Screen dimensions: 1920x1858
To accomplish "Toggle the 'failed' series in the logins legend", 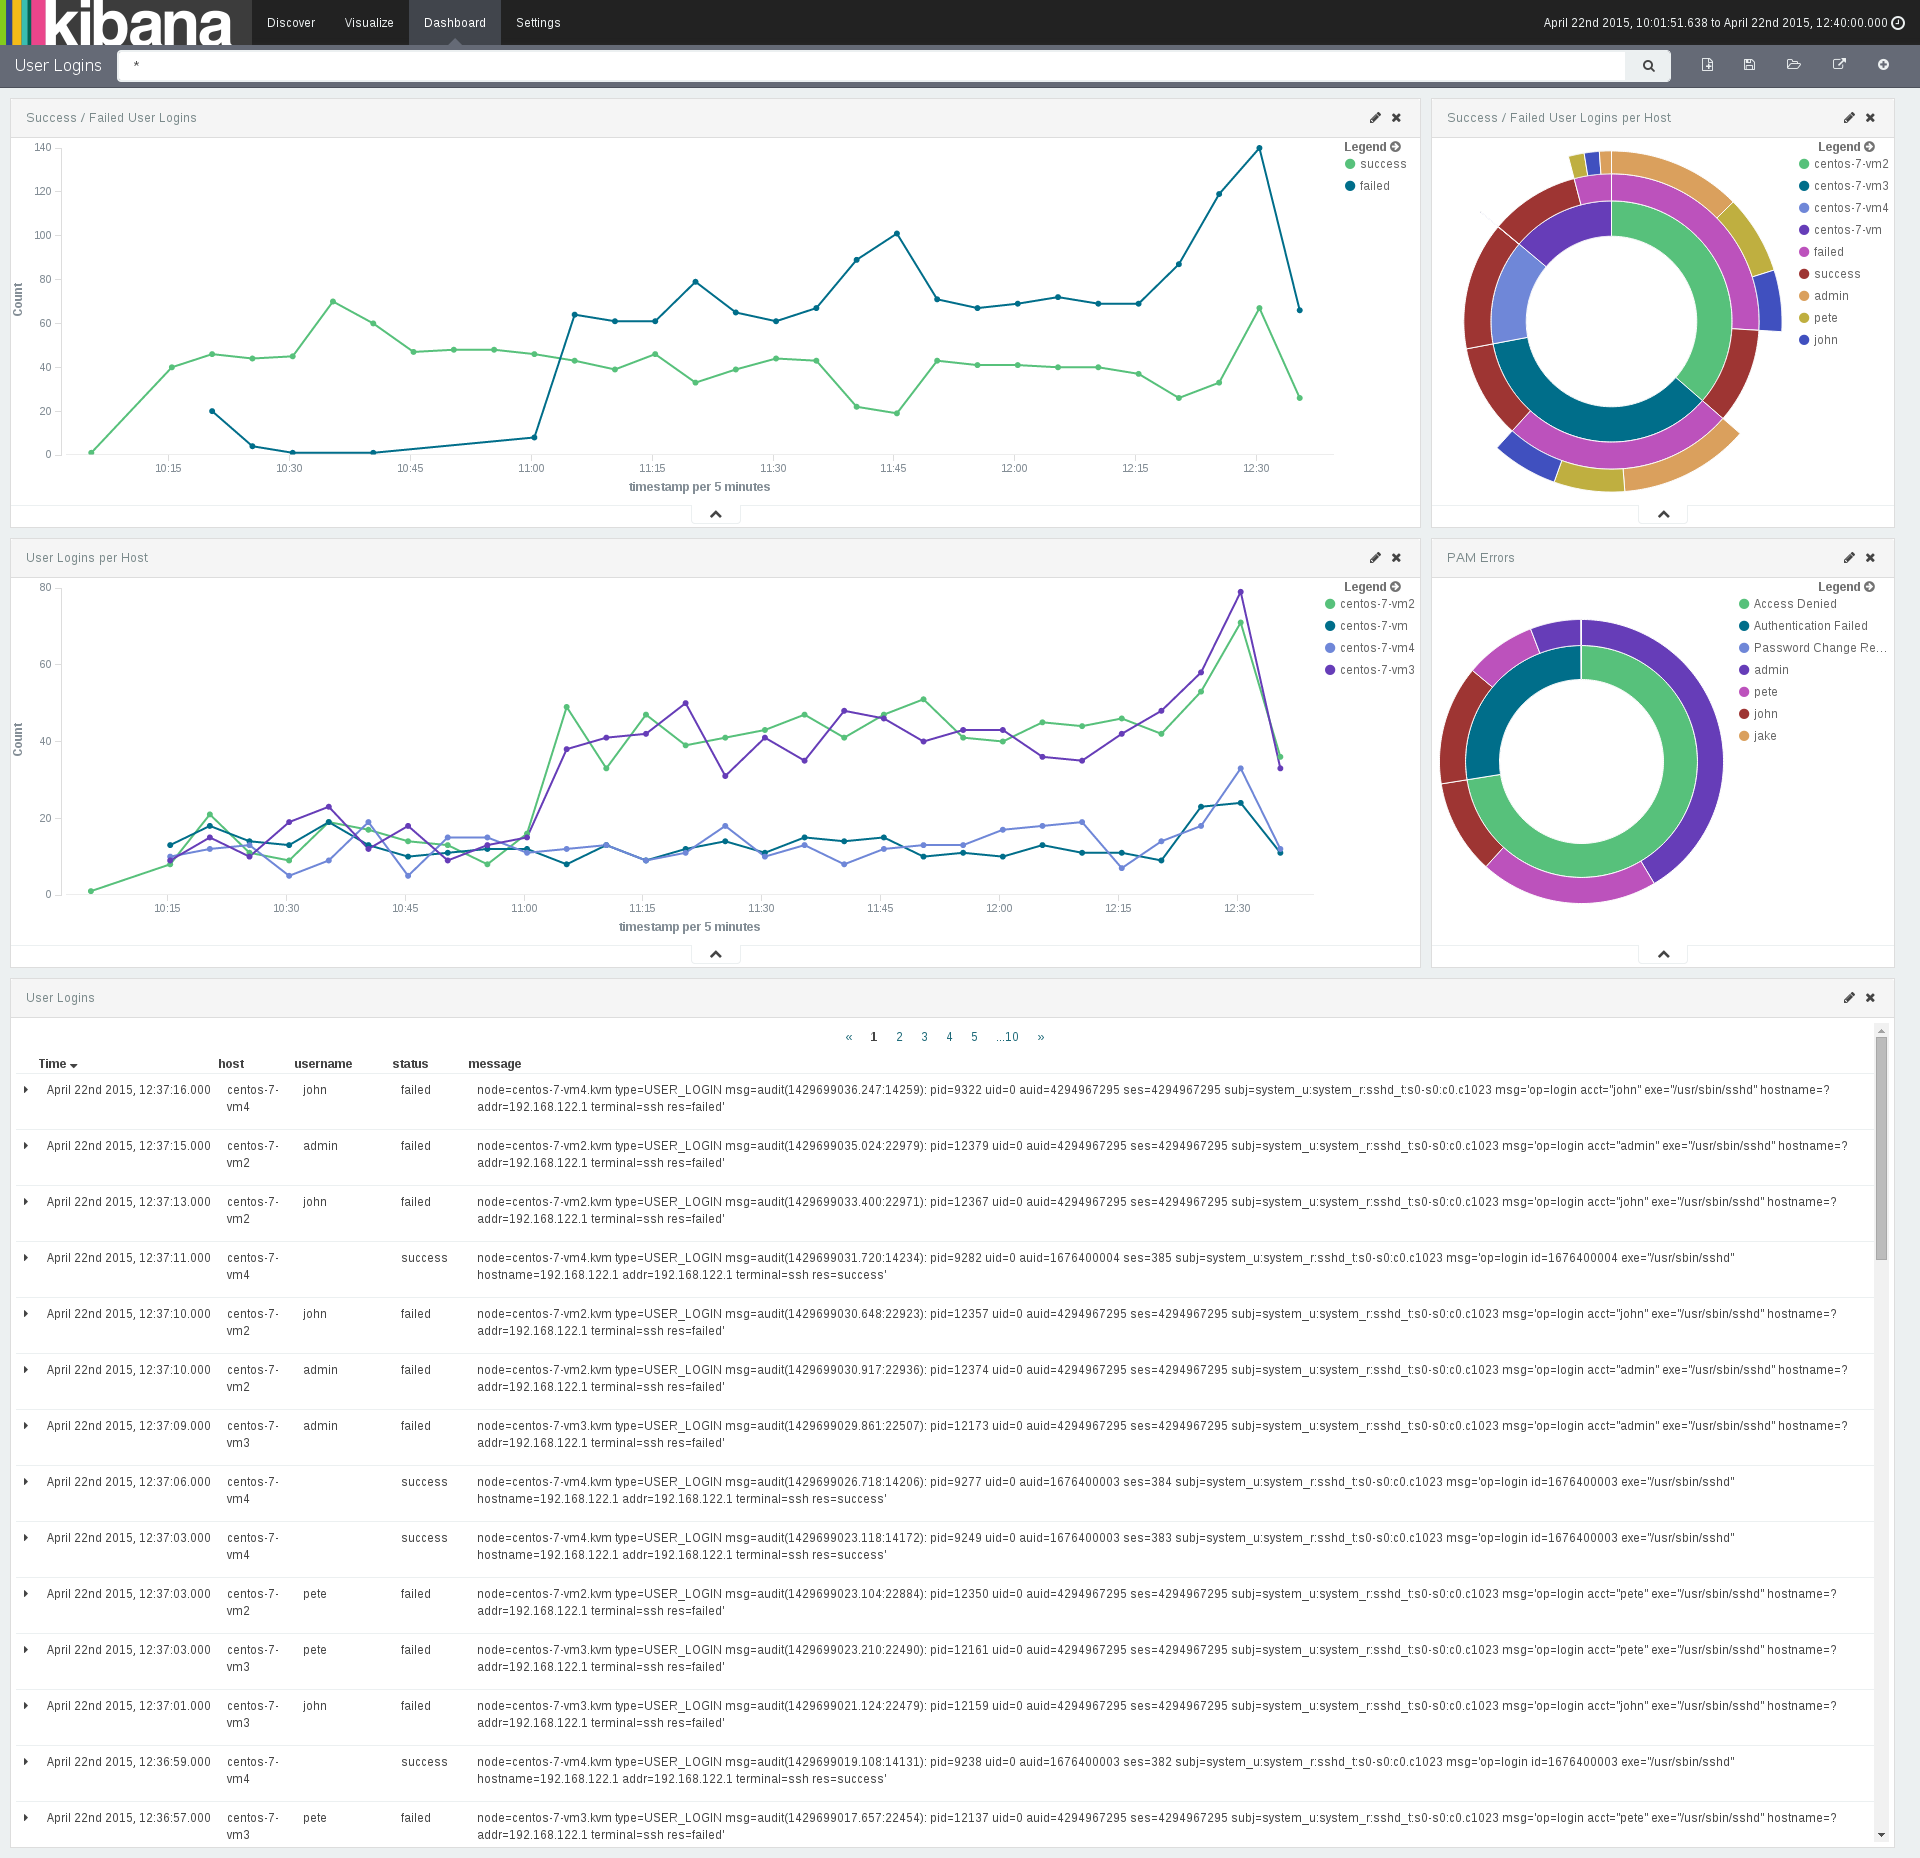I will pos(1373,186).
